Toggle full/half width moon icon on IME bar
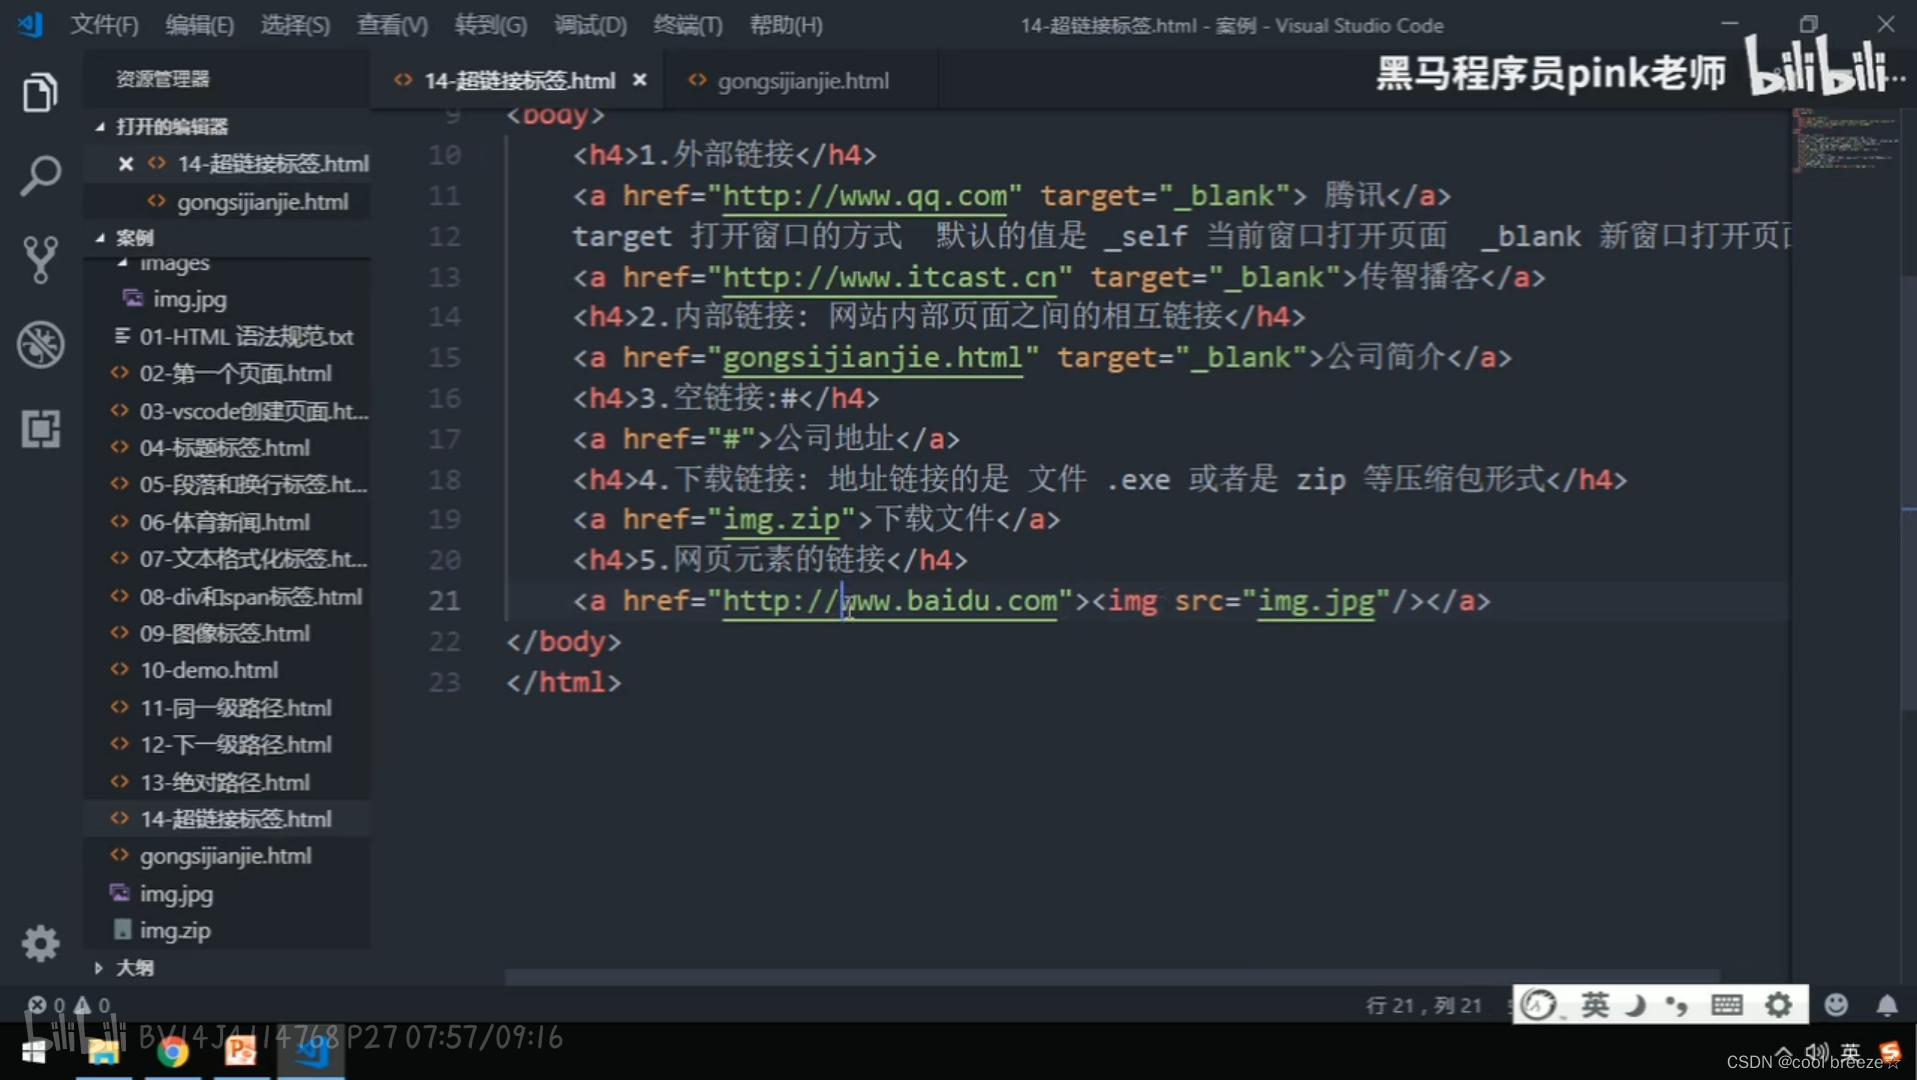Screen dimensions: 1917x1080 pyautogui.click(x=1637, y=1005)
